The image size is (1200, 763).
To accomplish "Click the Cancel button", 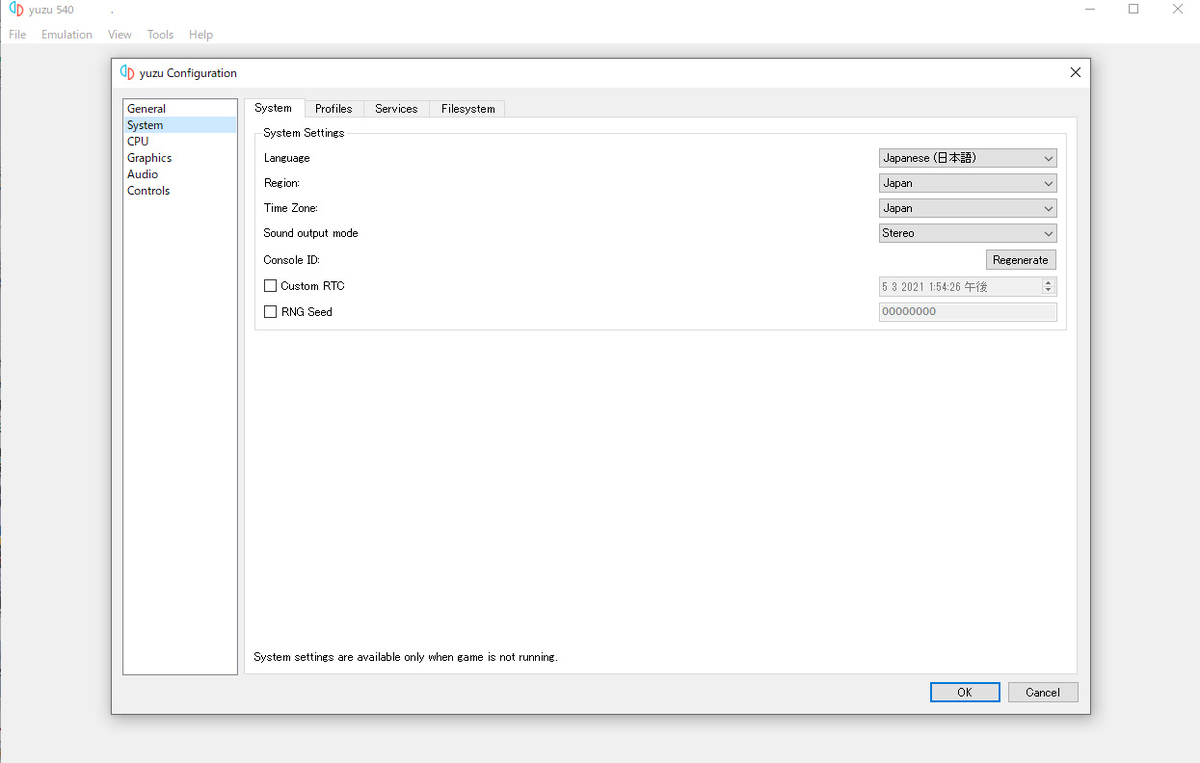I will [1042, 692].
